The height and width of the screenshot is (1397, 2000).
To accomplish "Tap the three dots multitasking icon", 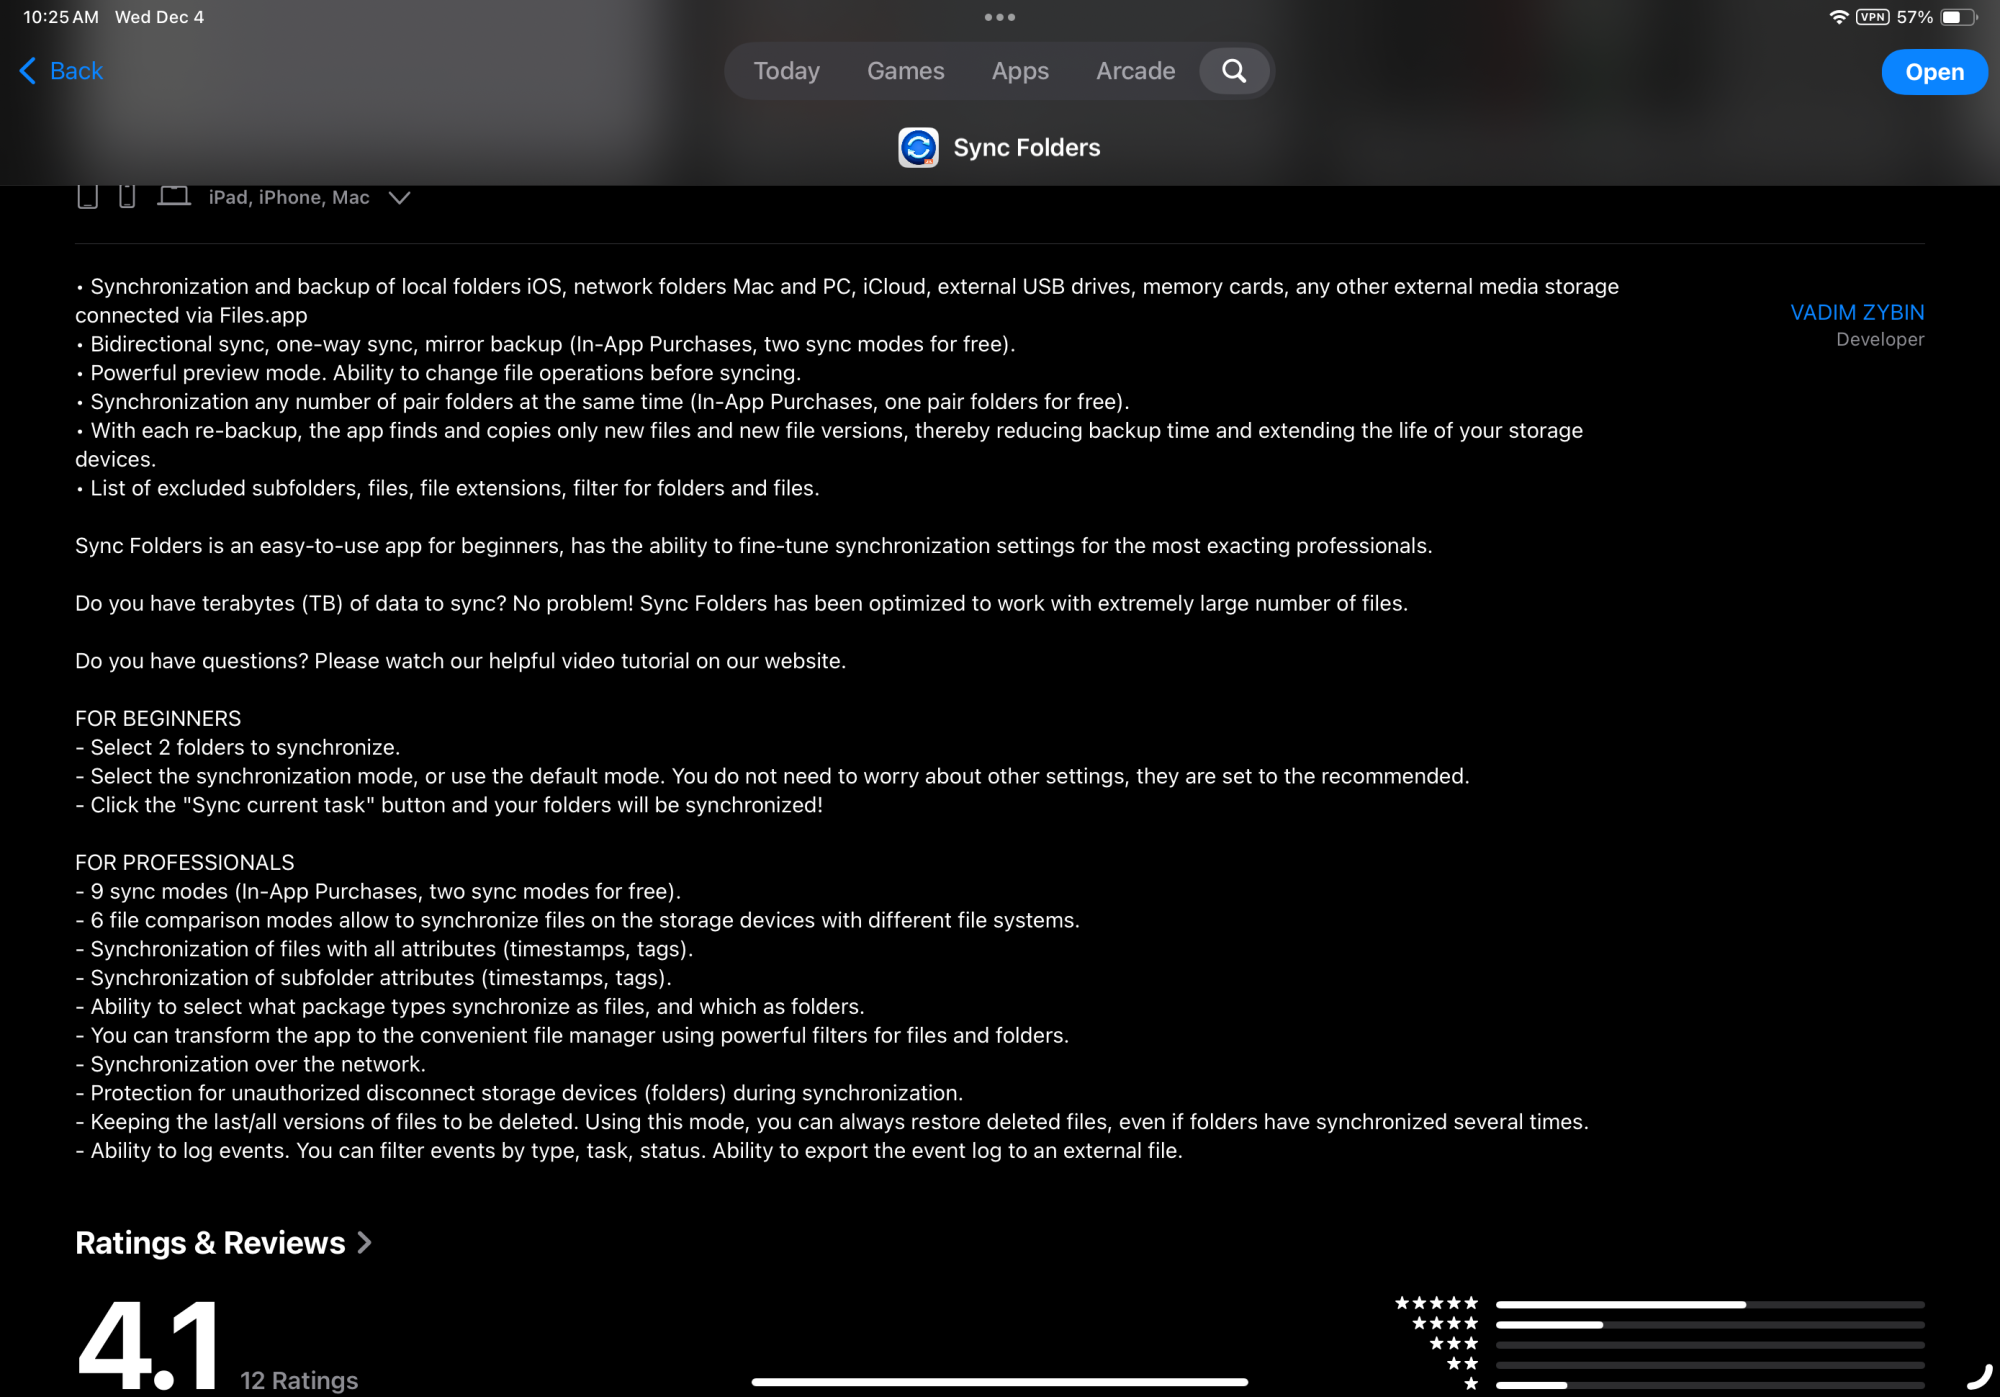I will pyautogui.click(x=999, y=17).
